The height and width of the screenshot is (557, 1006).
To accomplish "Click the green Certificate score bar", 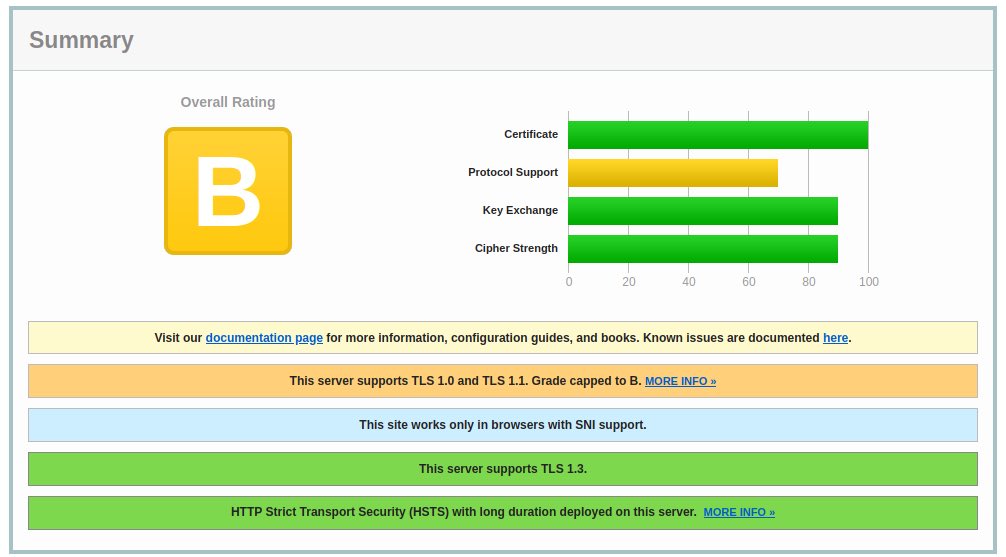I will (x=718, y=135).
